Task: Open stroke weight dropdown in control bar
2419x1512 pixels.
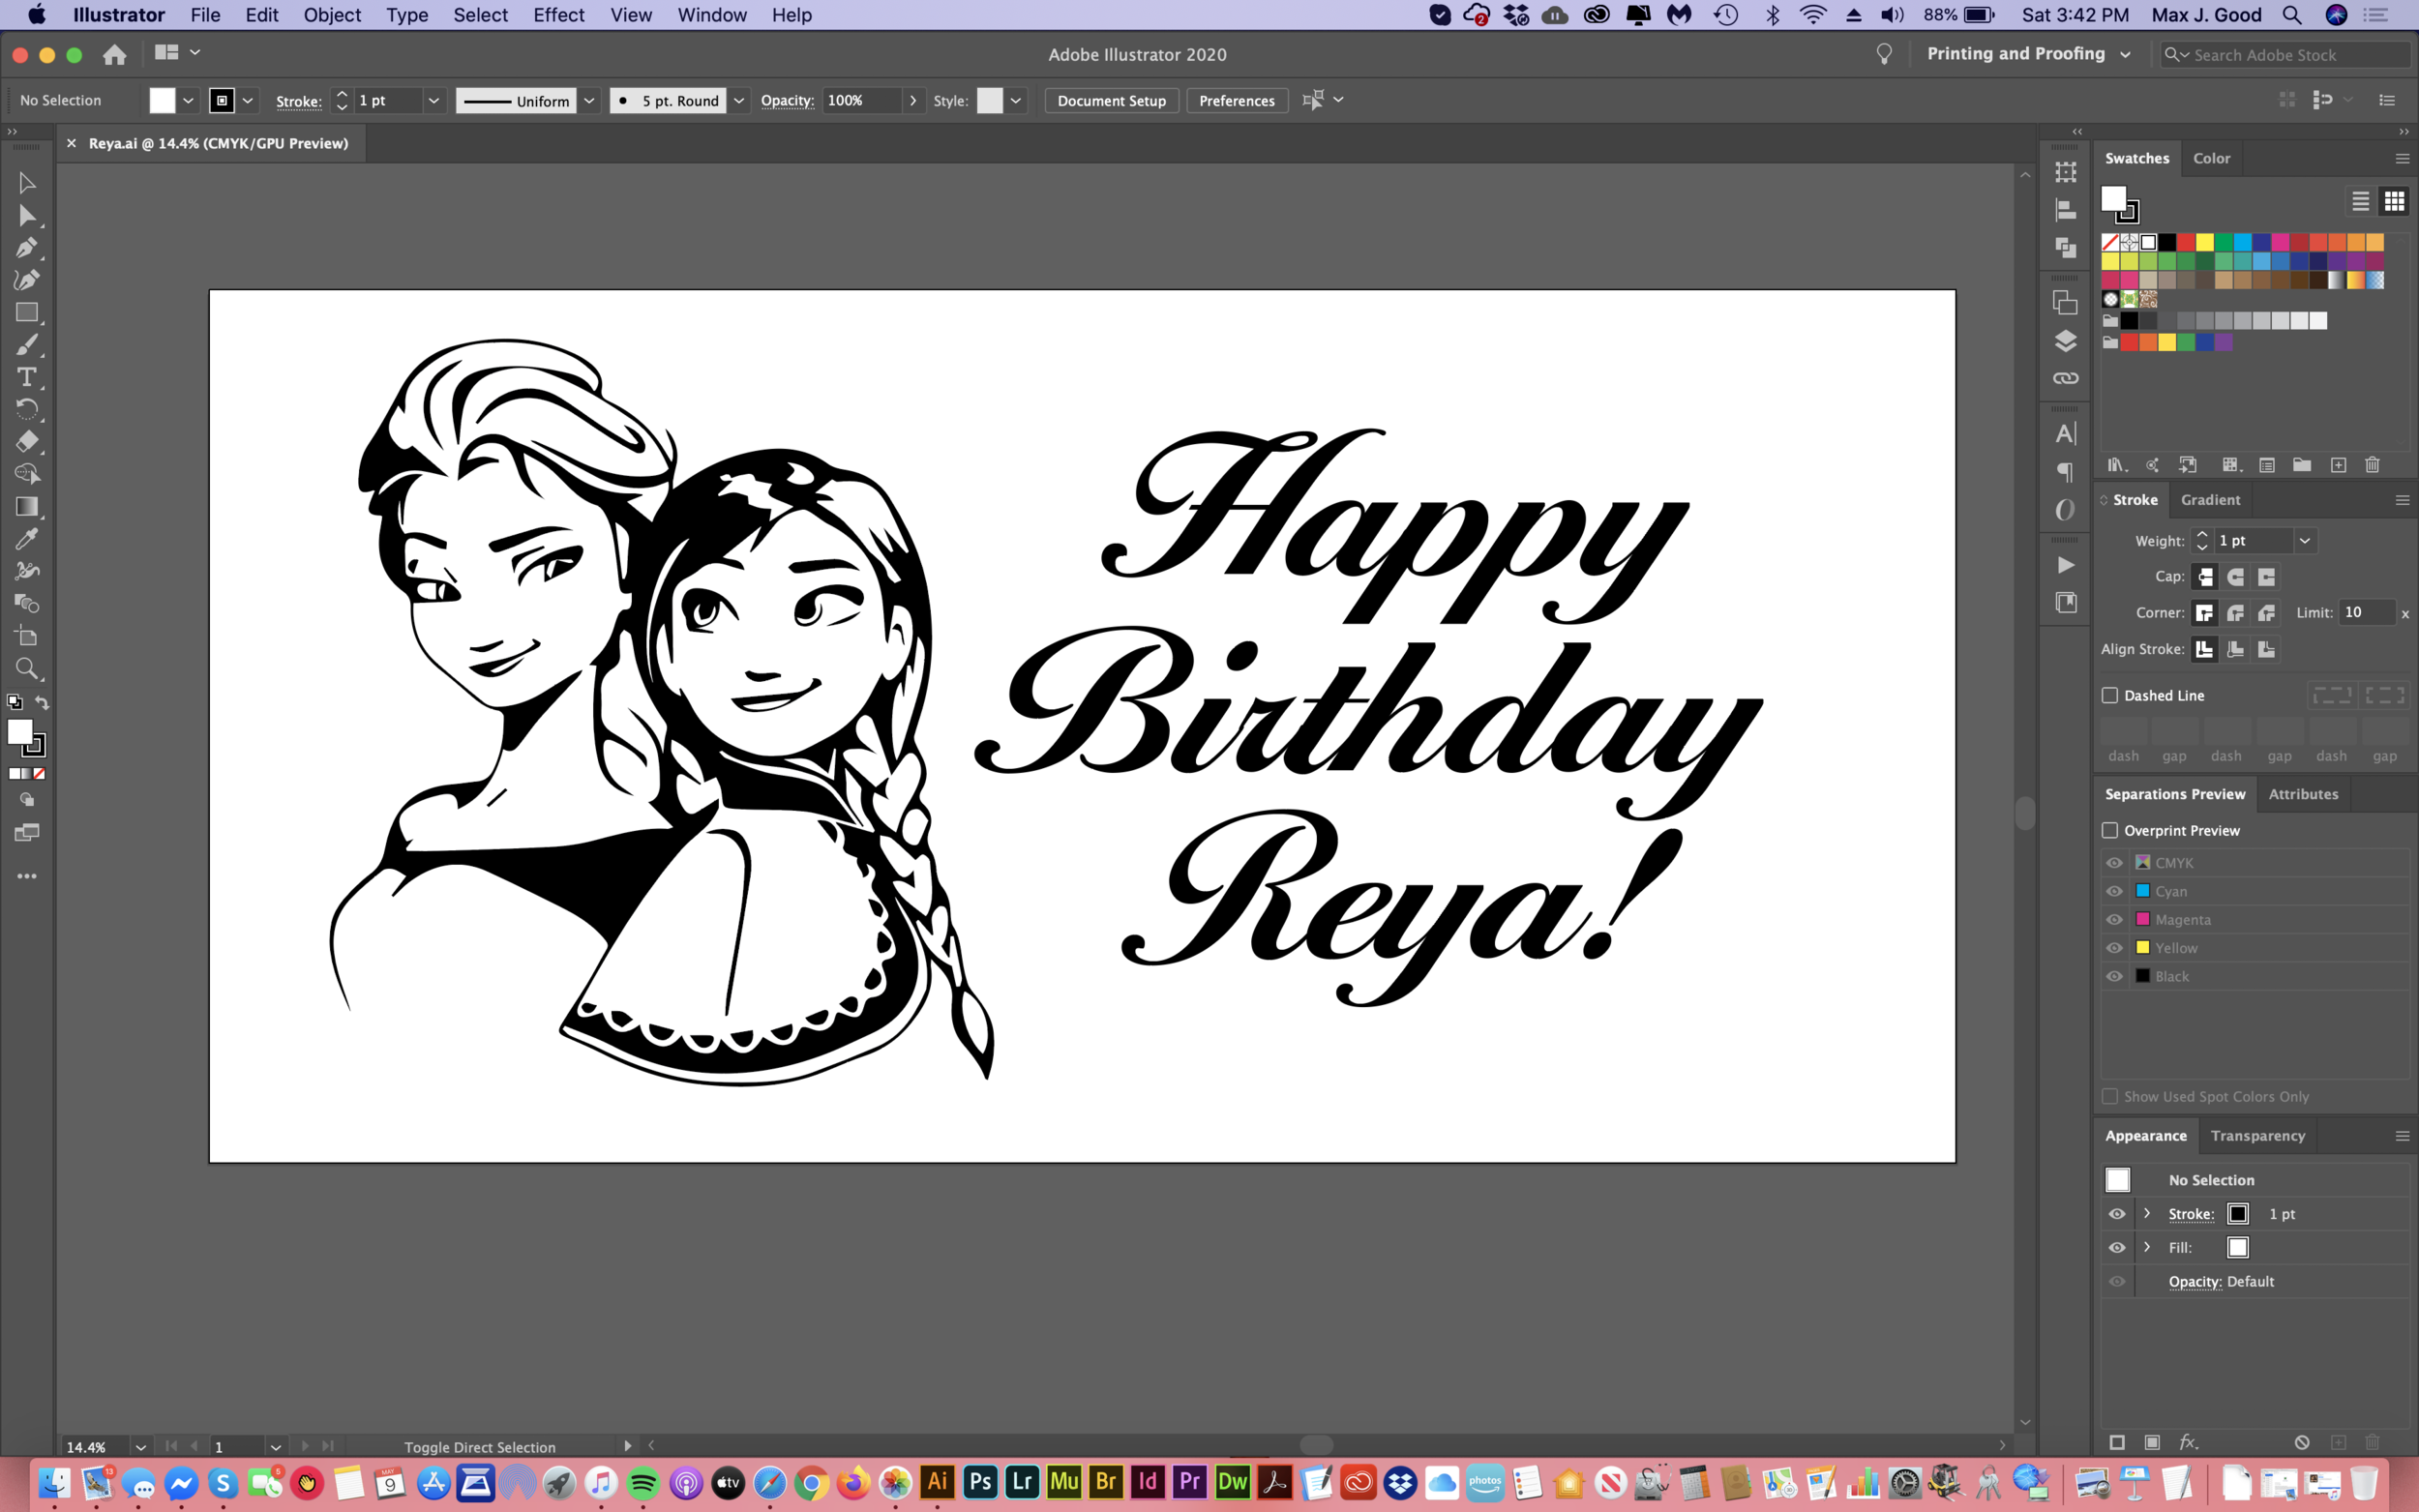Action: click(x=434, y=101)
